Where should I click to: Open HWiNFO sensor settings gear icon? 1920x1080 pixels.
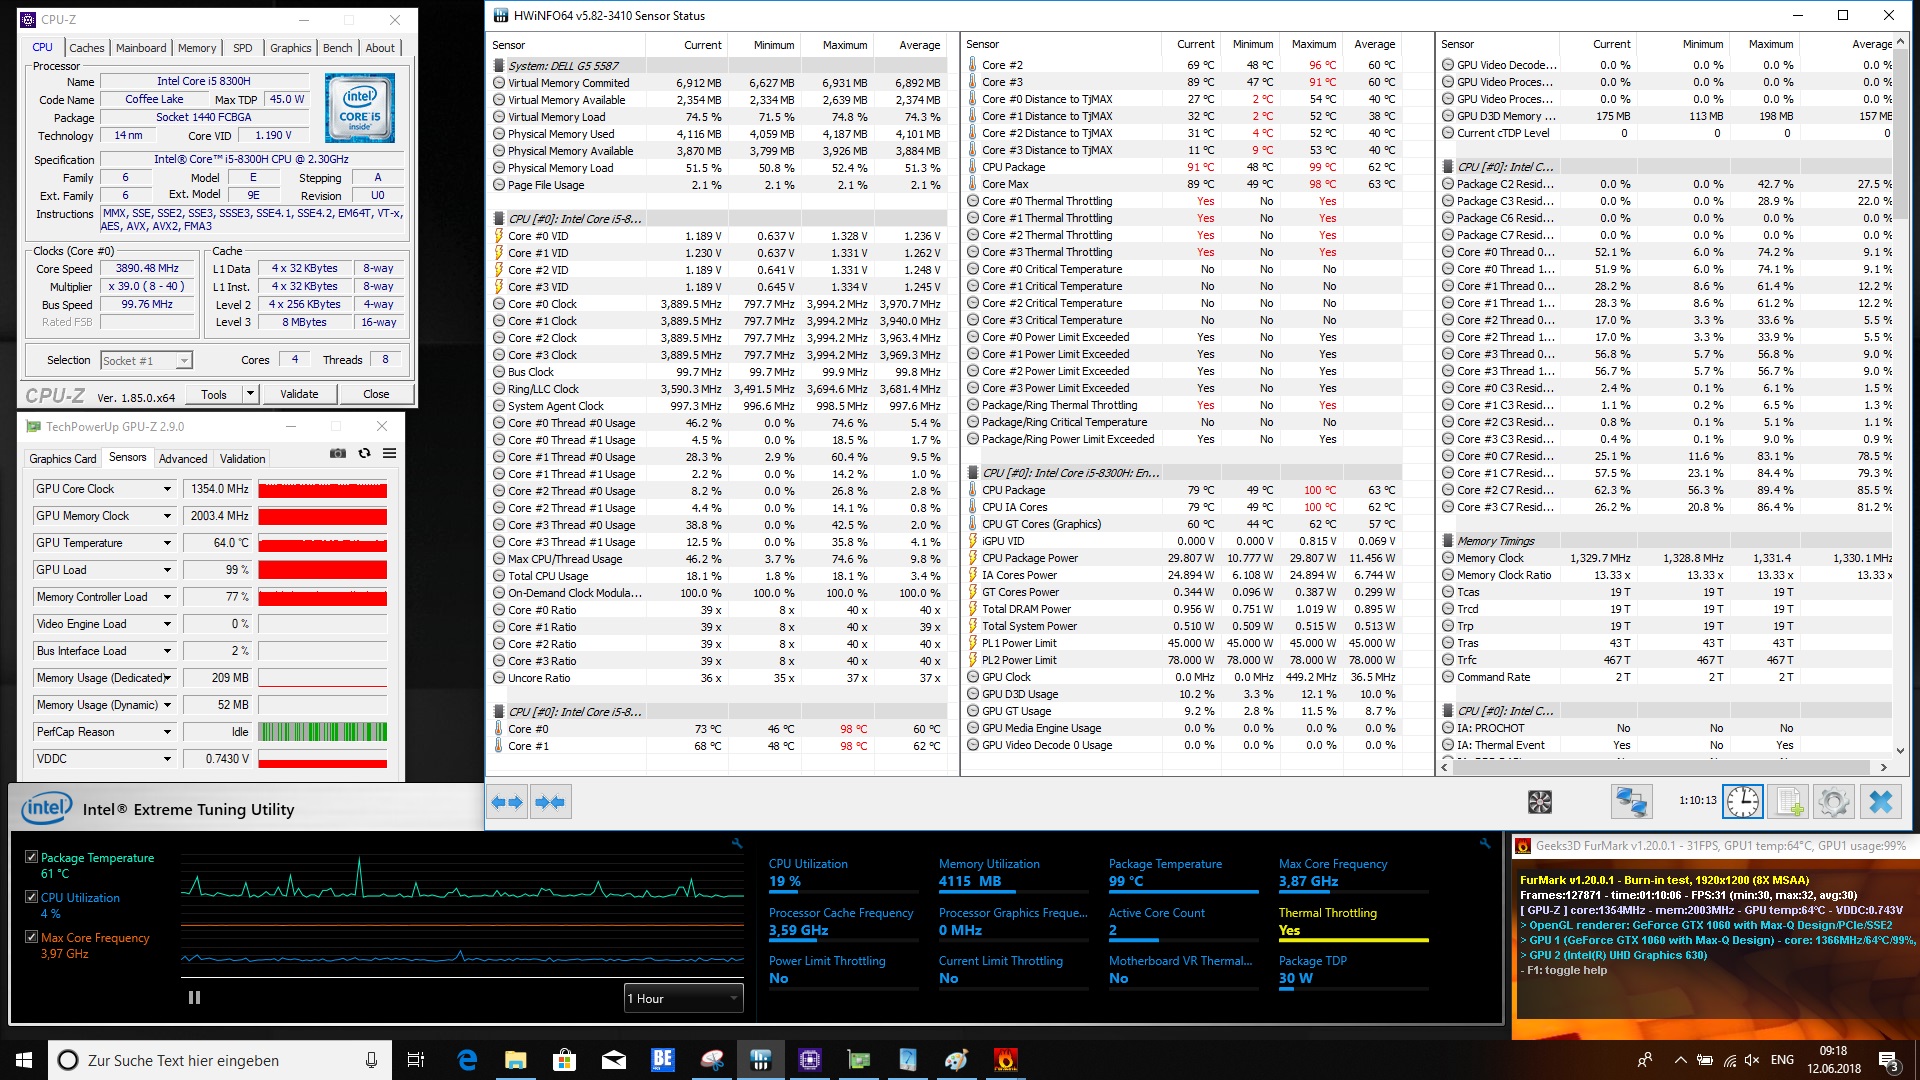pyautogui.click(x=1833, y=802)
